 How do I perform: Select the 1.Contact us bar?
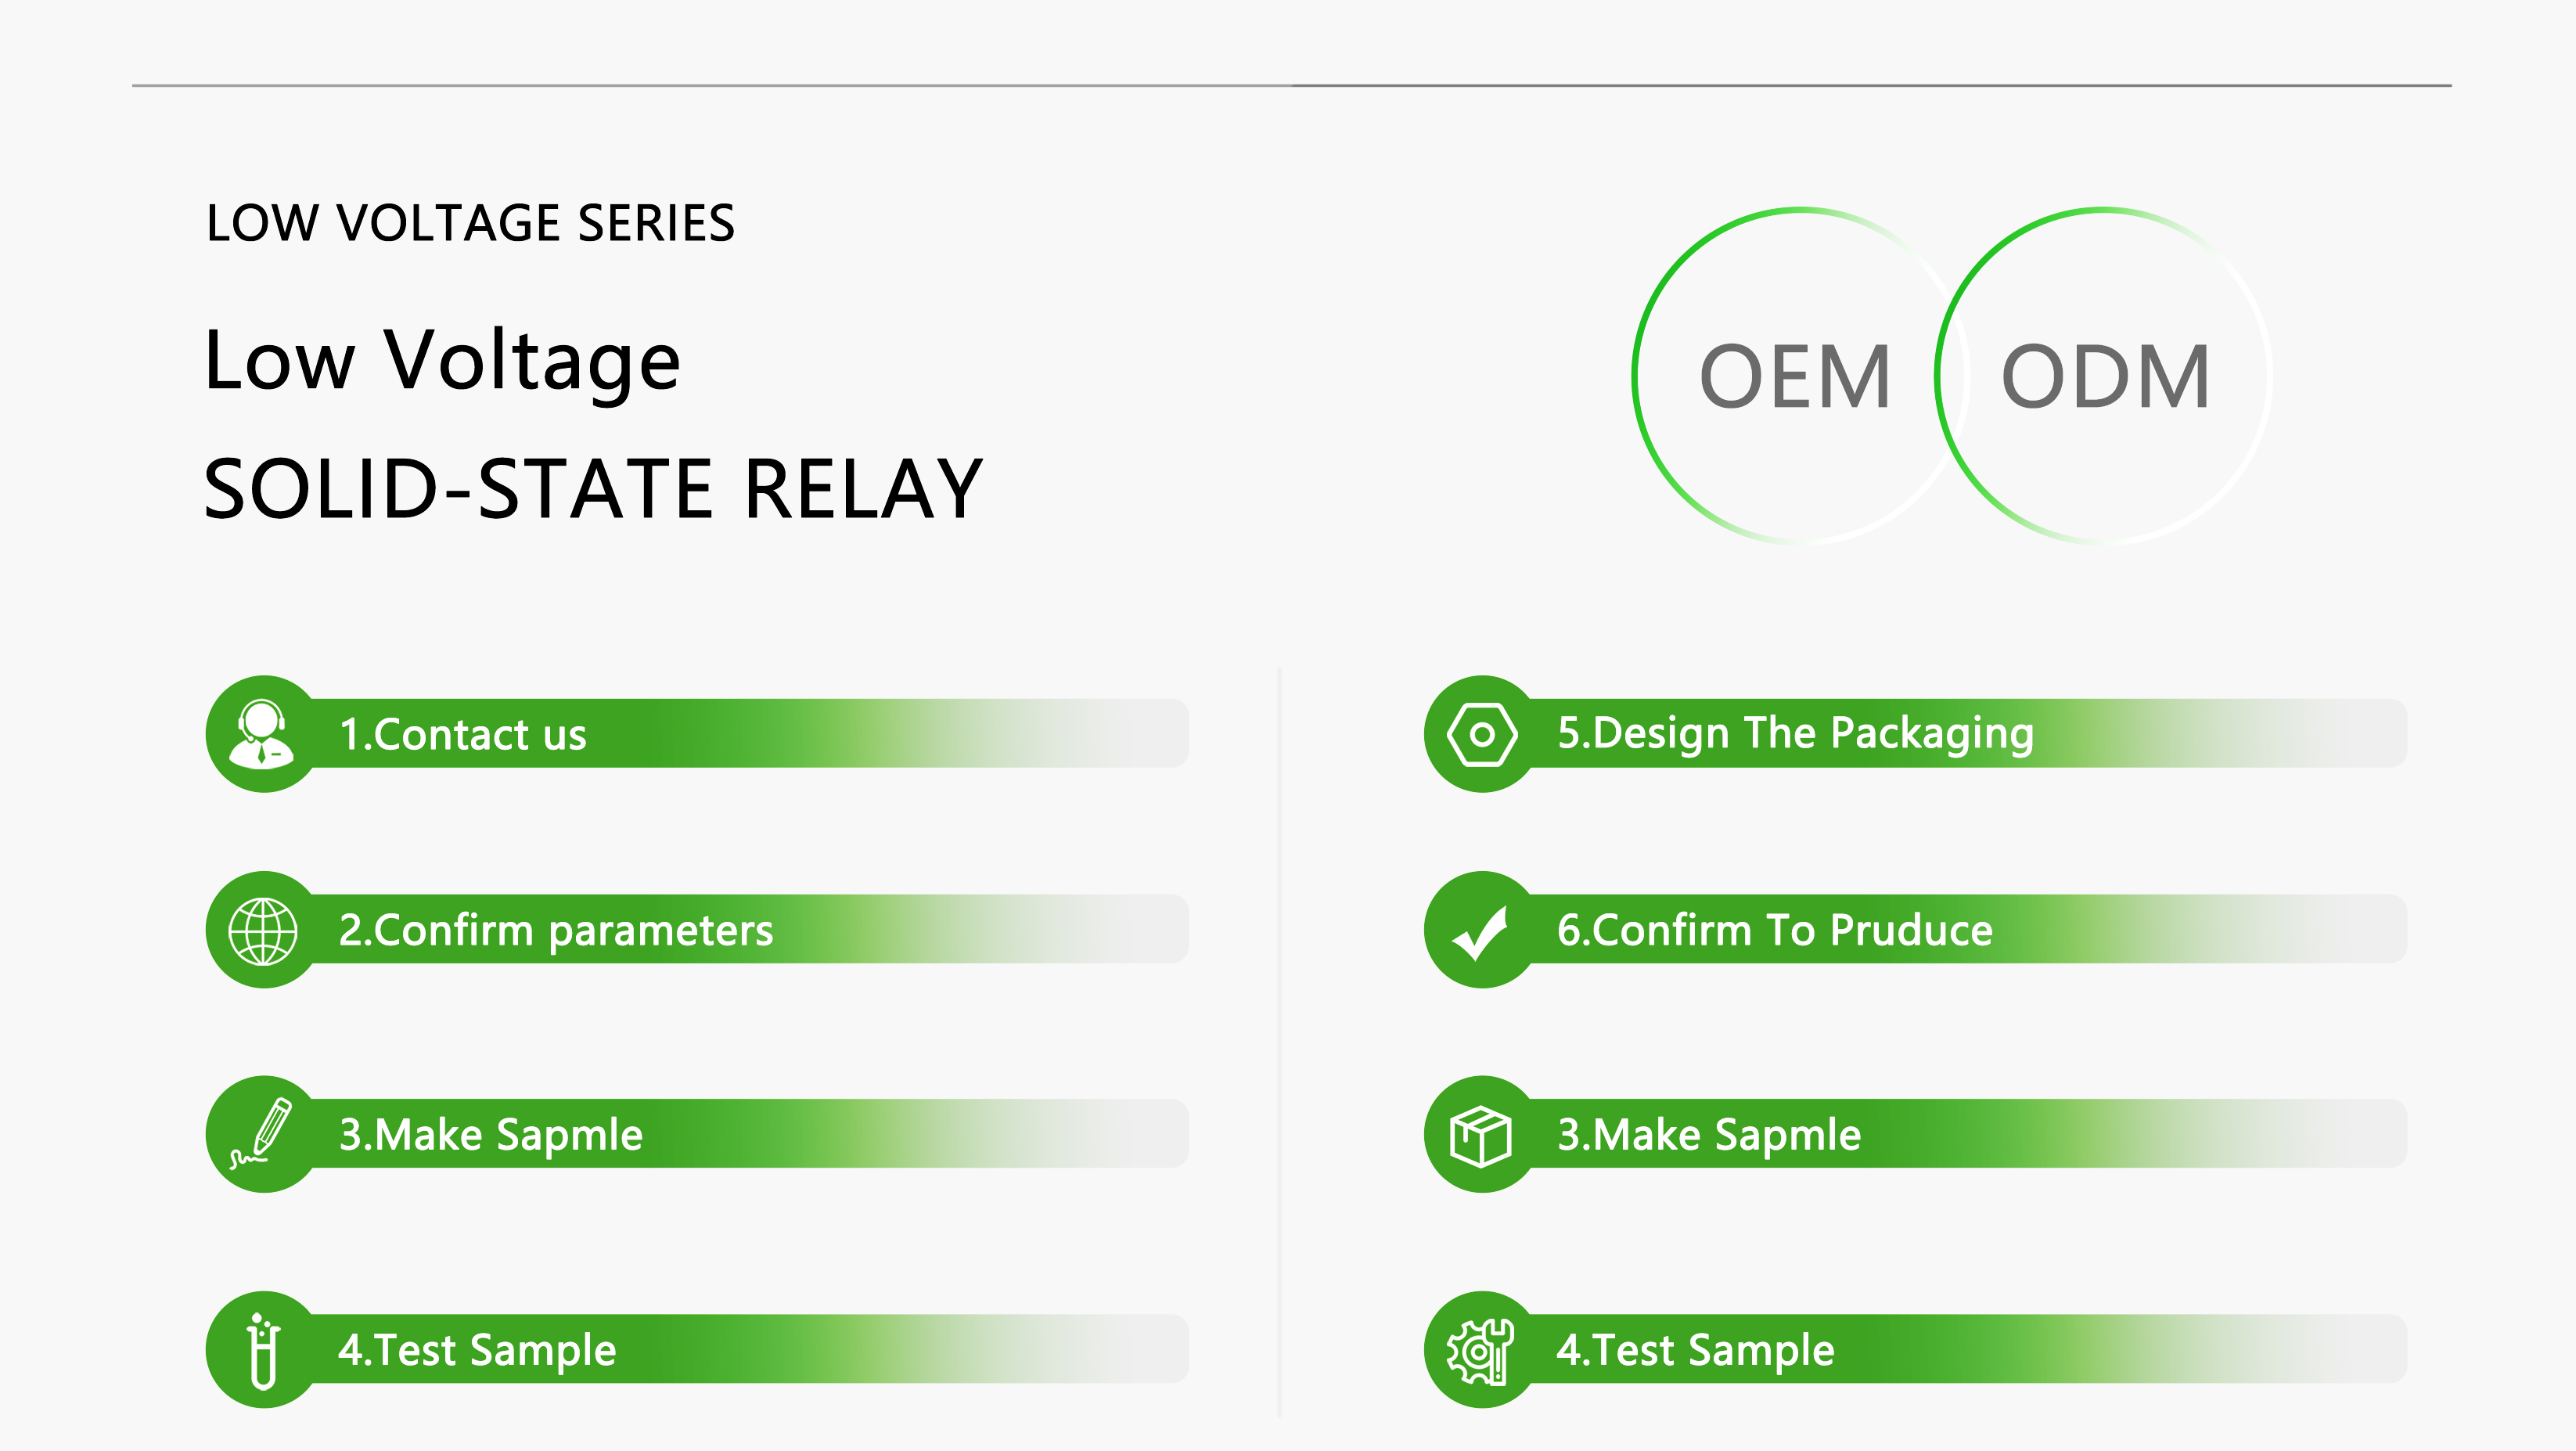click(697, 733)
